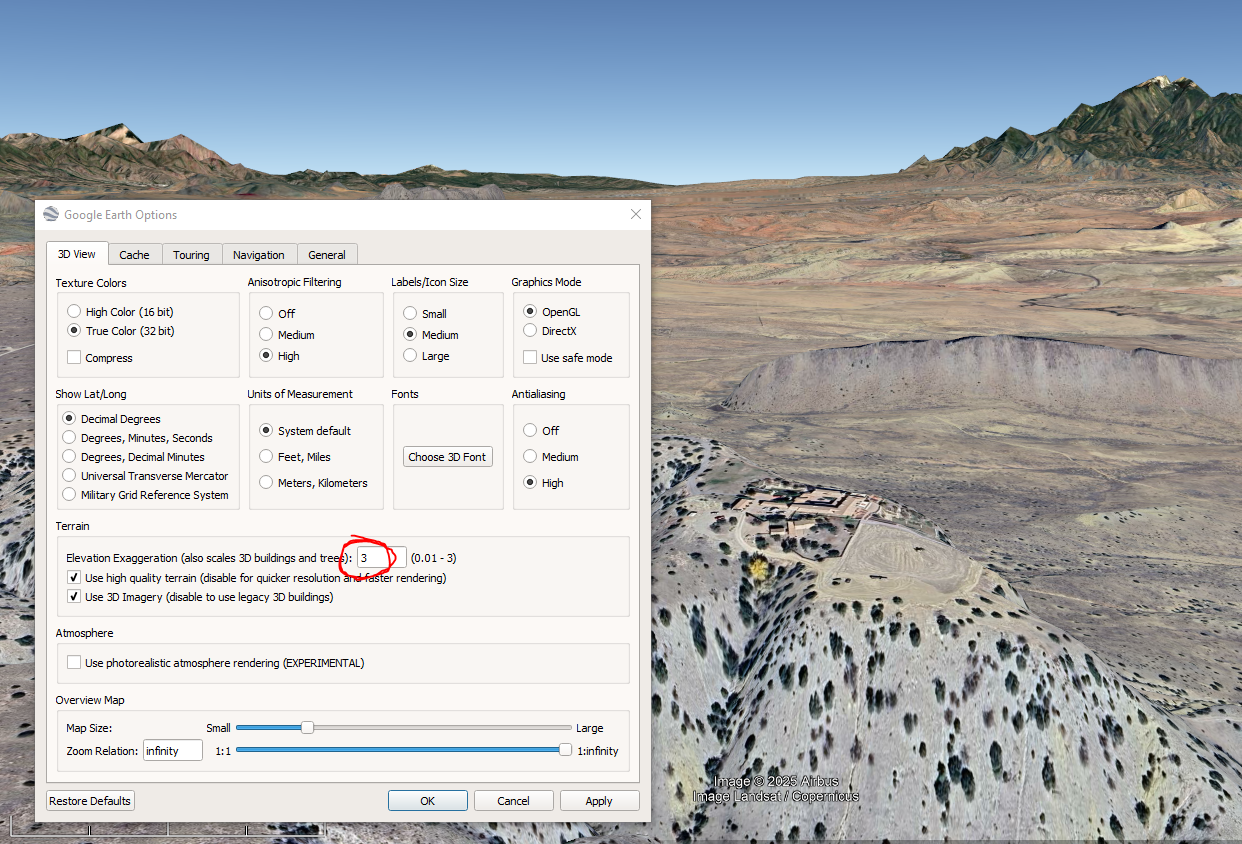
Task: Click the Apply button
Action: pyautogui.click(x=599, y=801)
